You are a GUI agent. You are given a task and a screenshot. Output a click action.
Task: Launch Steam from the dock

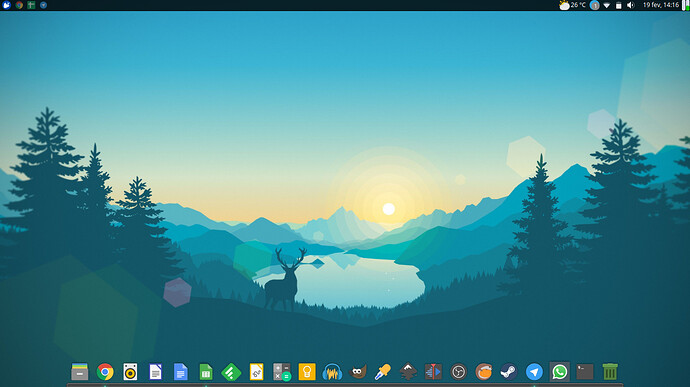[x=509, y=372]
